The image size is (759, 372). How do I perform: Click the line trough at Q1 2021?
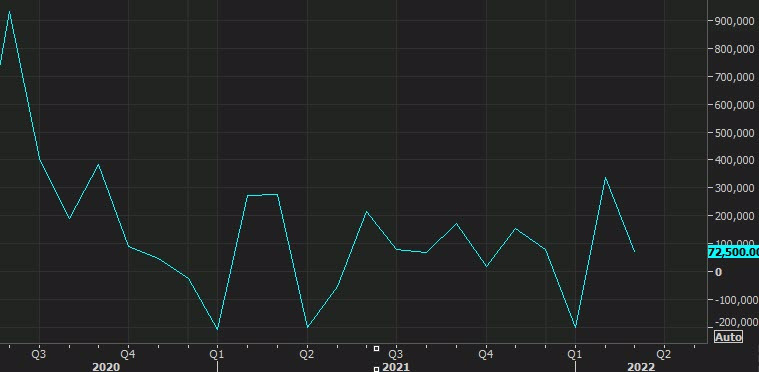217,329
